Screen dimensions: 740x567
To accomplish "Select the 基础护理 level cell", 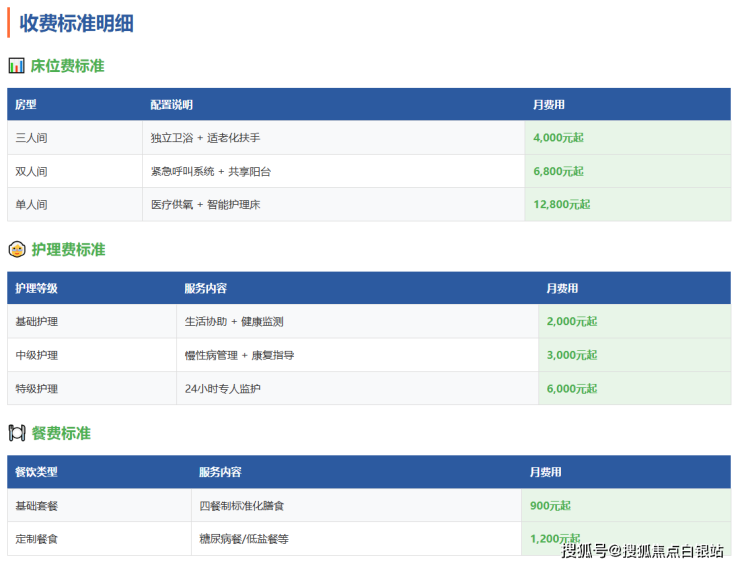I will (92, 322).
